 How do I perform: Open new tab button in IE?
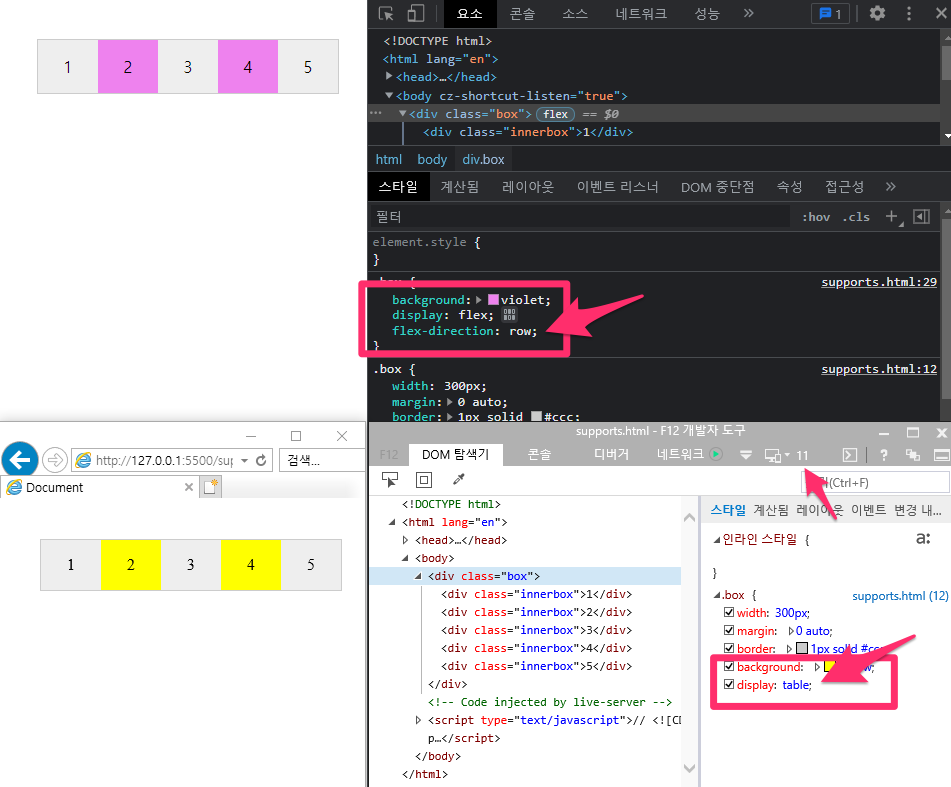point(212,487)
